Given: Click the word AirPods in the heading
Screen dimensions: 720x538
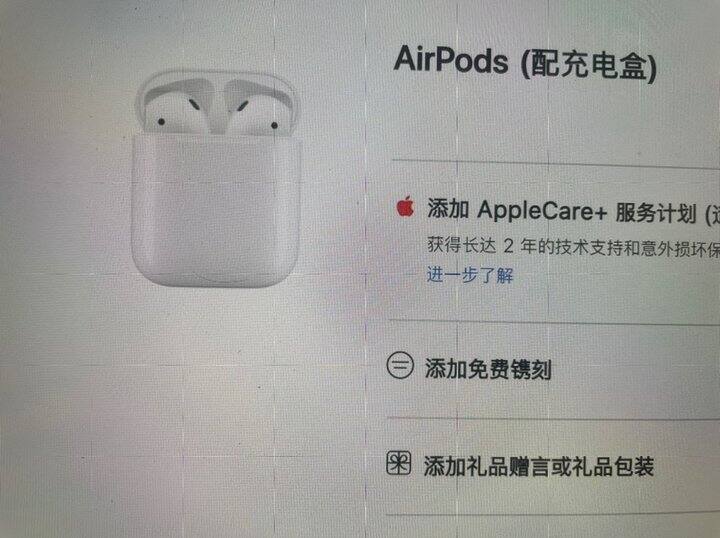Looking at the screenshot, I should tap(451, 60).
